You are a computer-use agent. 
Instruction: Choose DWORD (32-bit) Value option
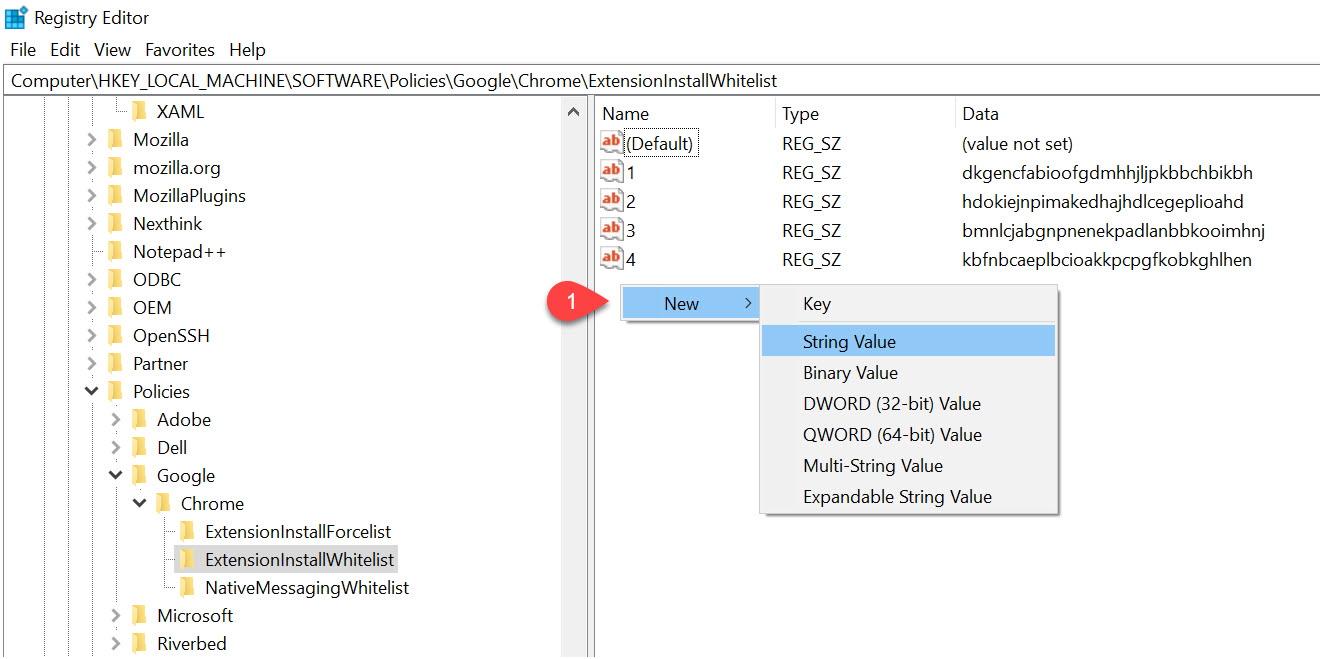click(908, 403)
